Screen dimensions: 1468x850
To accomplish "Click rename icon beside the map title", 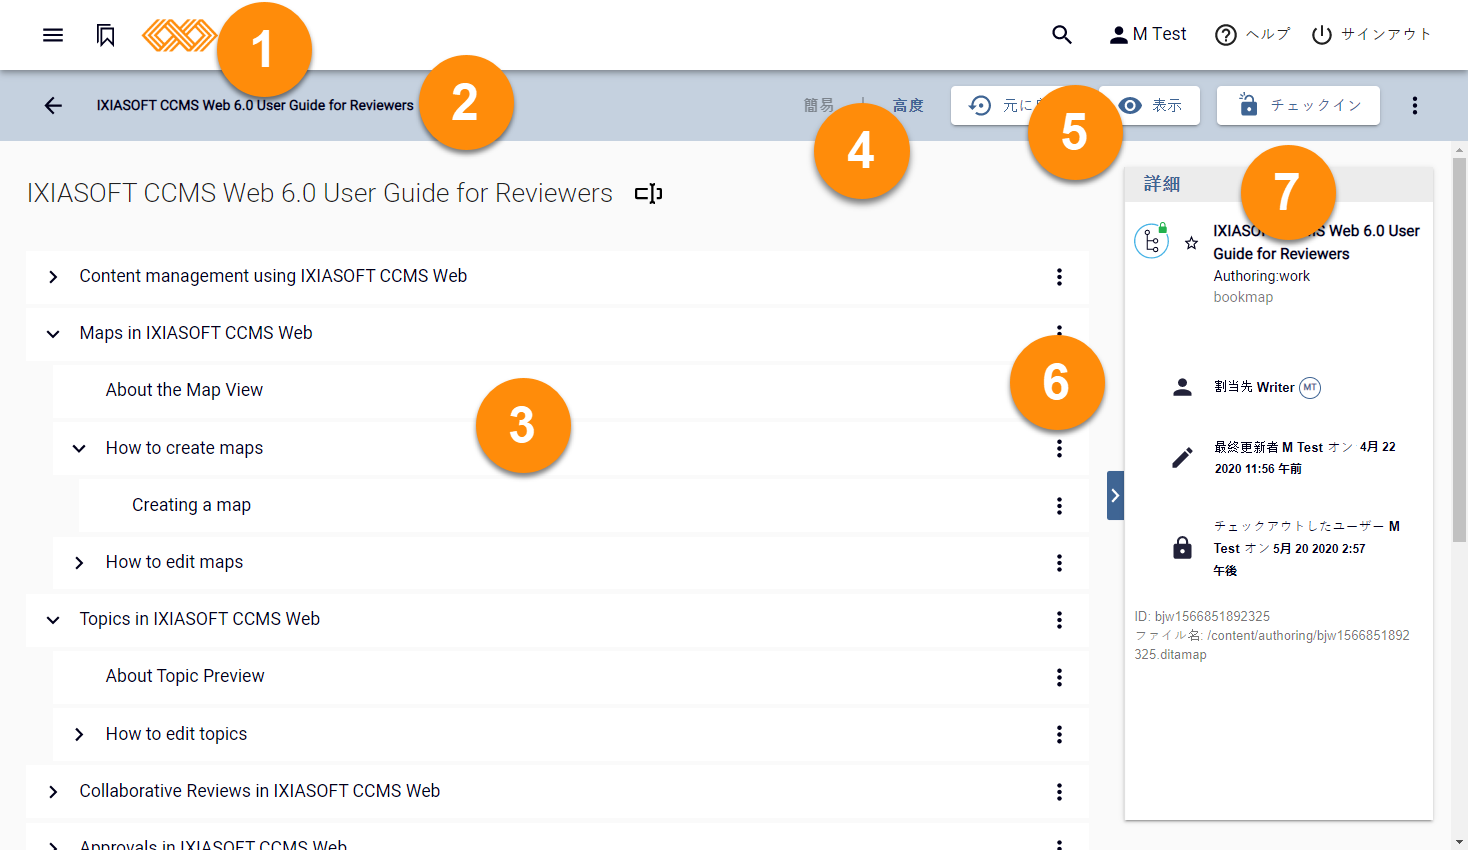I will 649,193.
